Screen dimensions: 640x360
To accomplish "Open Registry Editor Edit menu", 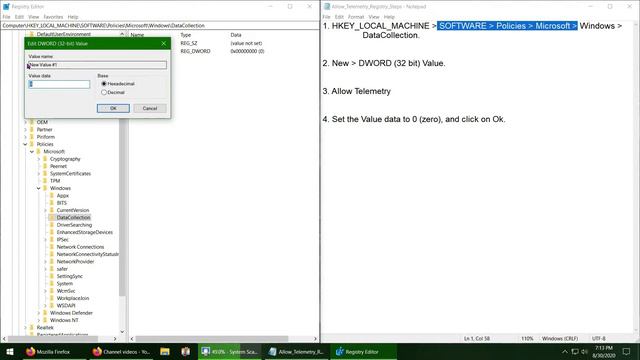I will [19, 17].
